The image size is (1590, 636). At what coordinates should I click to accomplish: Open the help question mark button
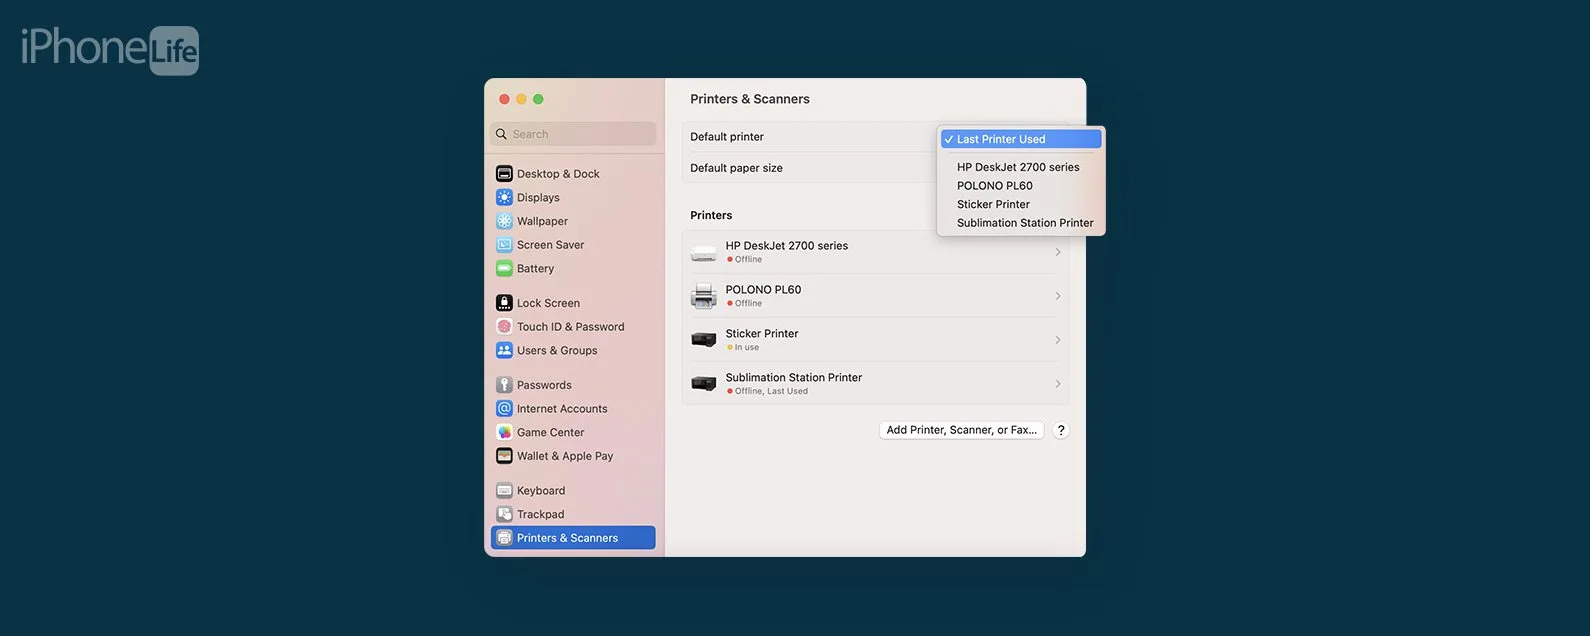tap(1061, 430)
